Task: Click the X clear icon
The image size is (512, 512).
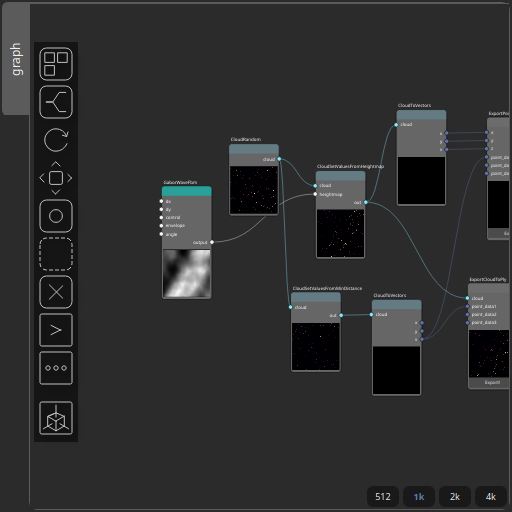Action: [x=56, y=292]
